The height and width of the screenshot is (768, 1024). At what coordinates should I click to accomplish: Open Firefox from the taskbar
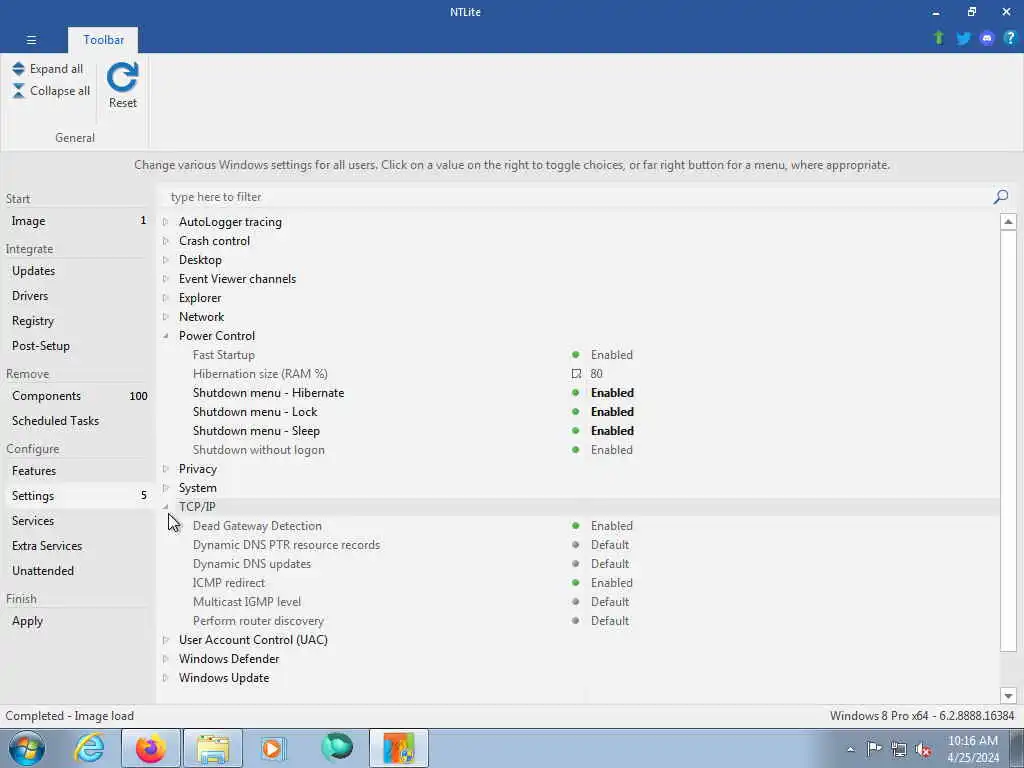pos(151,748)
